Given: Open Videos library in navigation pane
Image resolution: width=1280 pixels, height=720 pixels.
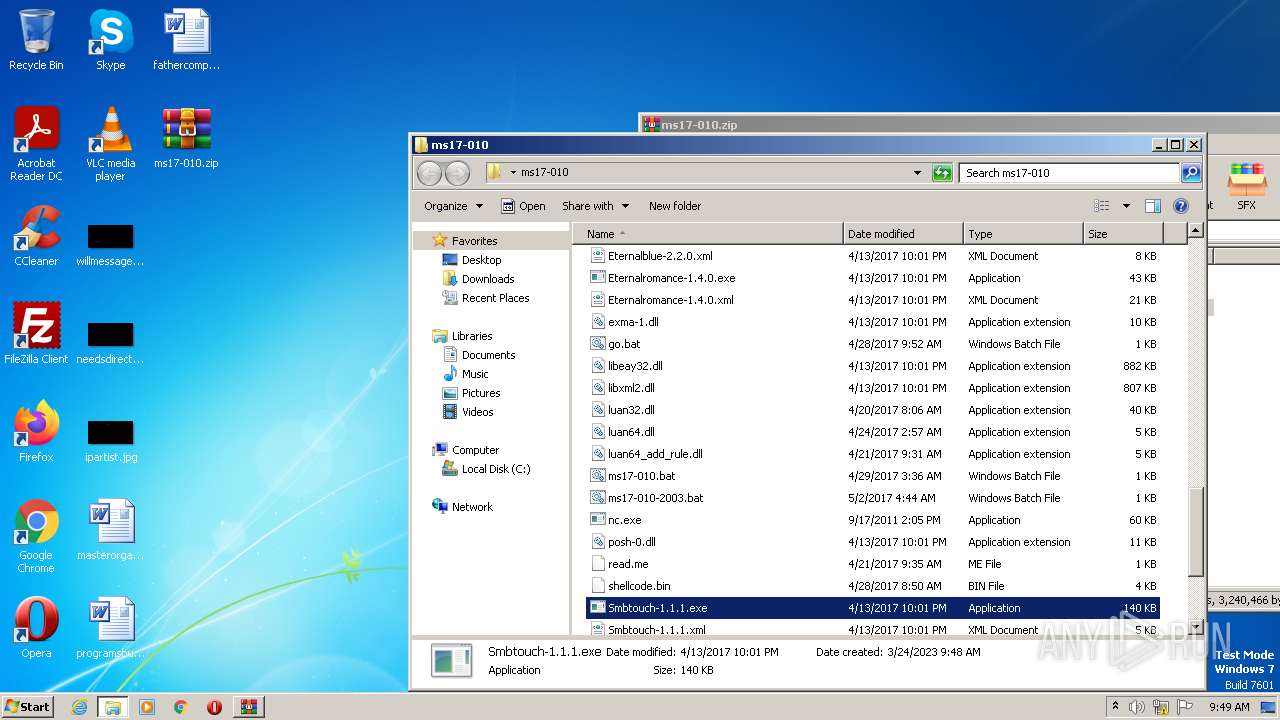Looking at the screenshot, I should [477, 412].
